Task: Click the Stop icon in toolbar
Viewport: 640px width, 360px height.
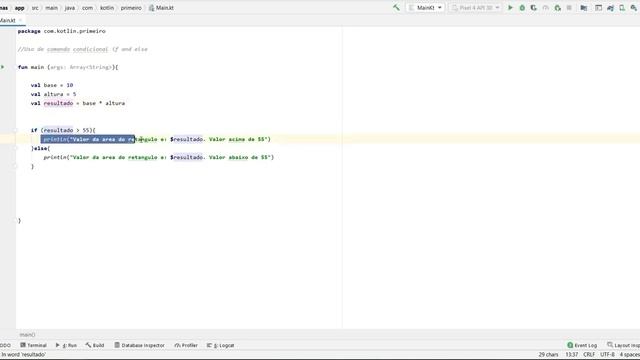Action: pos(569,8)
